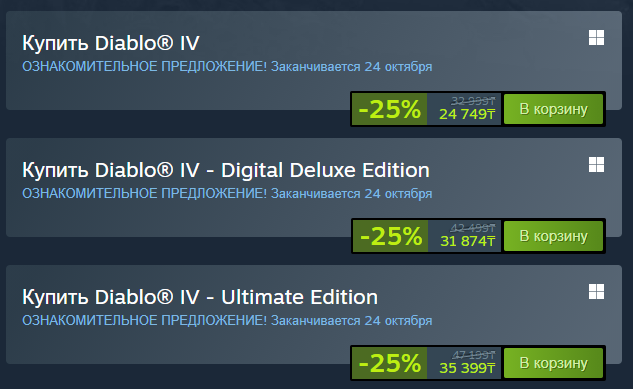Click the discounted price 24 749₸
This screenshot has width=633, height=389.
pyautogui.click(x=467, y=114)
